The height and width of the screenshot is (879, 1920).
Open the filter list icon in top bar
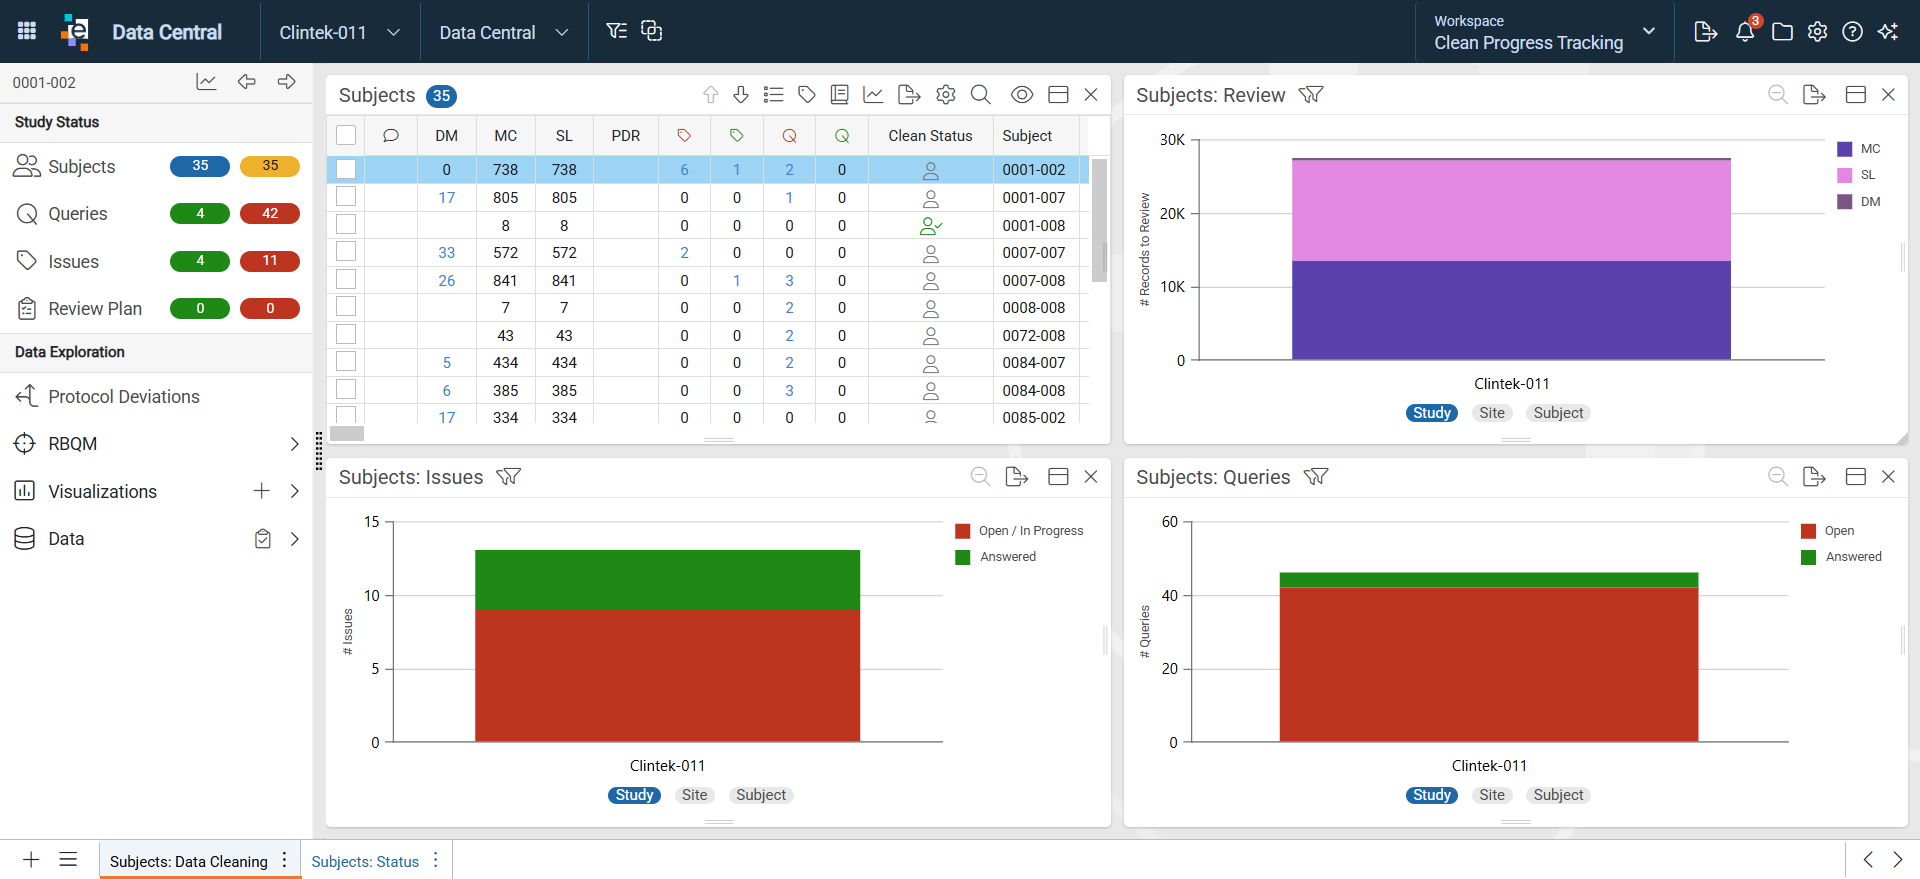(x=617, y=31)
